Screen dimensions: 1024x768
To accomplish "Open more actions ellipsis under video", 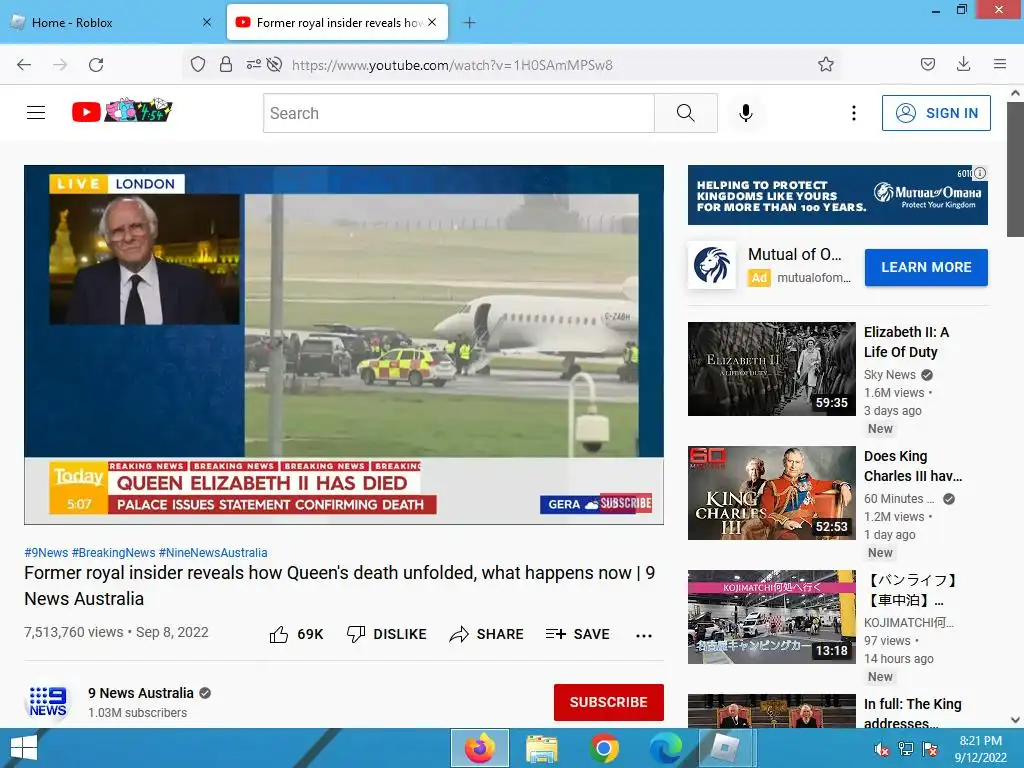I will (x=644, y=635).
